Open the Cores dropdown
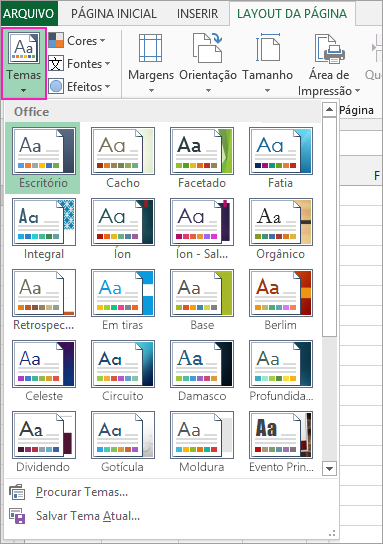 pos(77,41)
